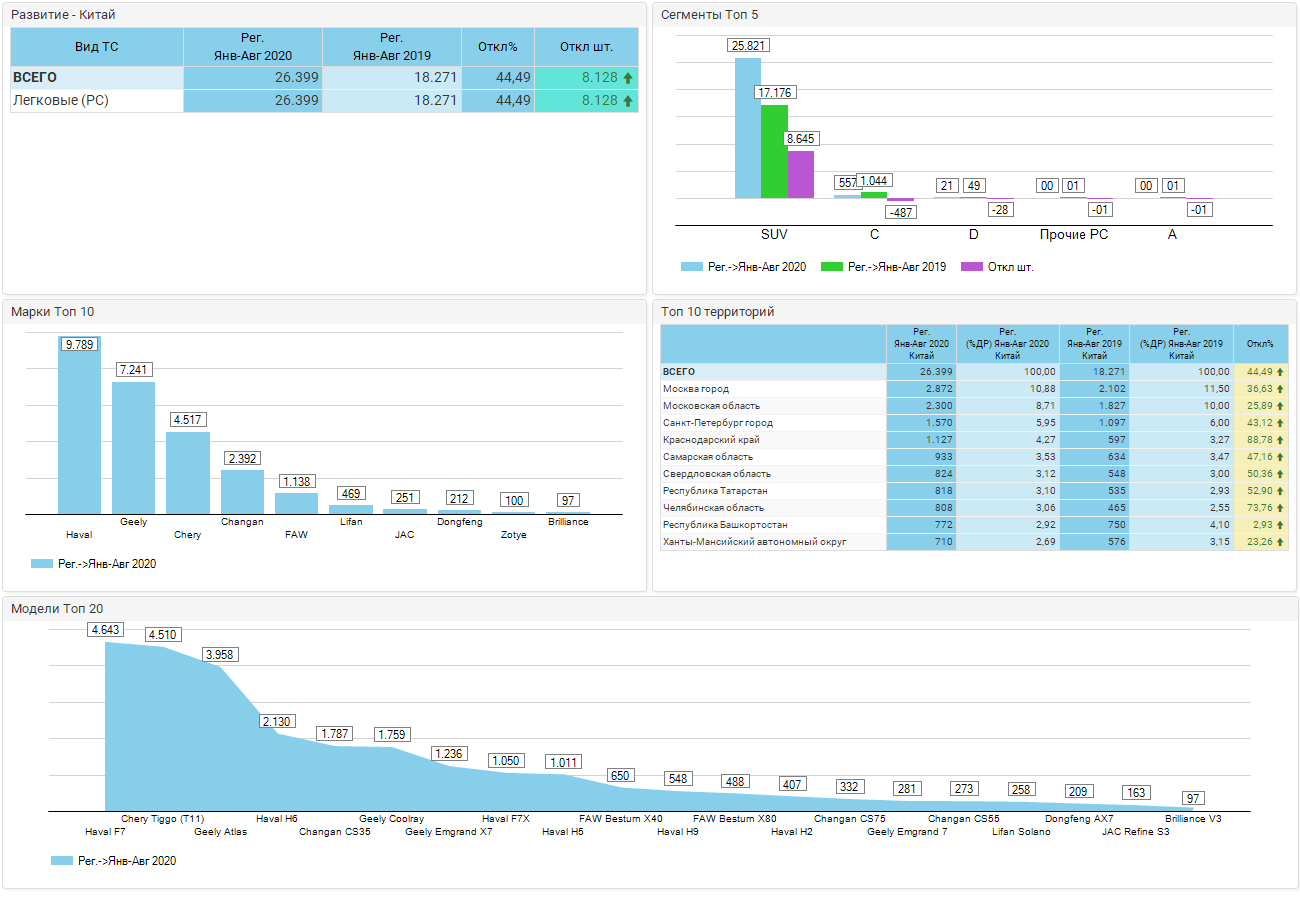Click legend Рег.->Янв-Авг 2020 in Модели Топ 20
Image resolution: width=1300 pixels, height=919 pixels.
click(114, 860)
